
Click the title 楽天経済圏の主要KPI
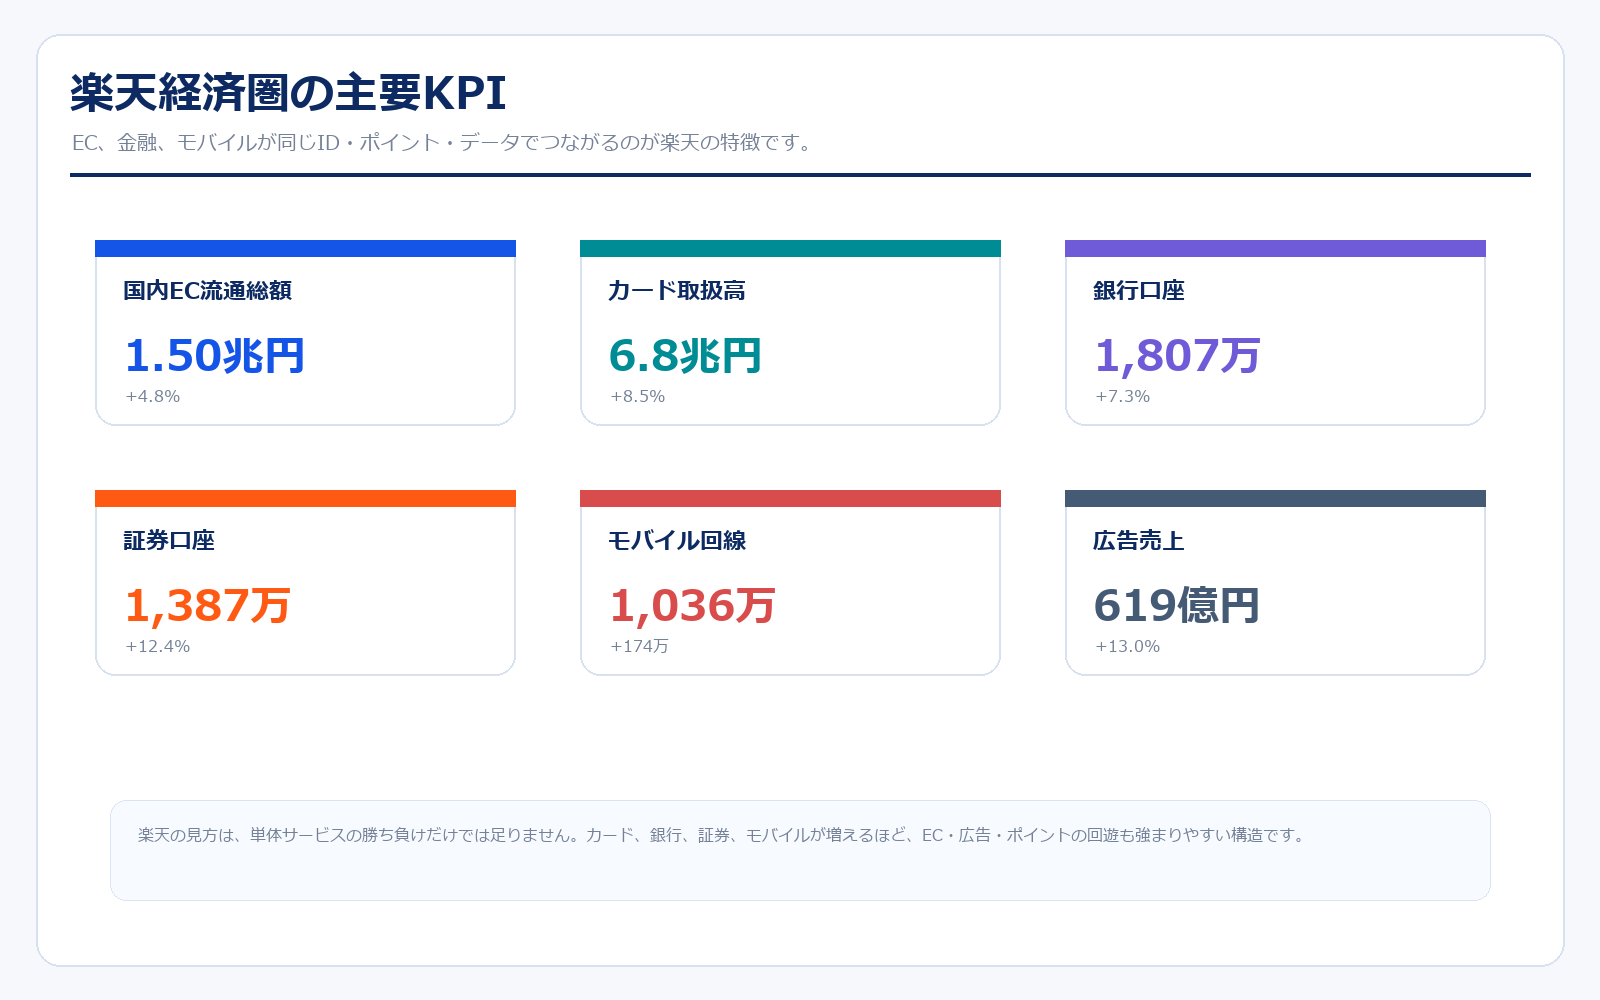point(288,93)
